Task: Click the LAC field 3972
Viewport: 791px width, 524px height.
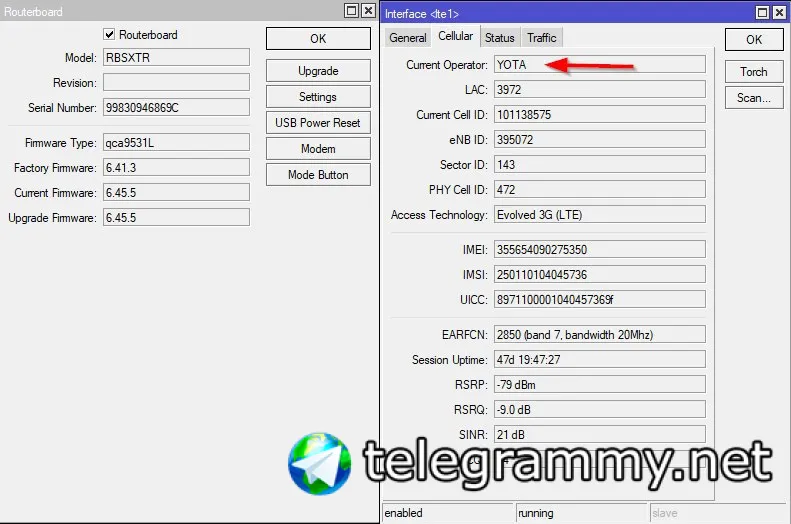Action: pyautogui.click(x=600, y=90)
